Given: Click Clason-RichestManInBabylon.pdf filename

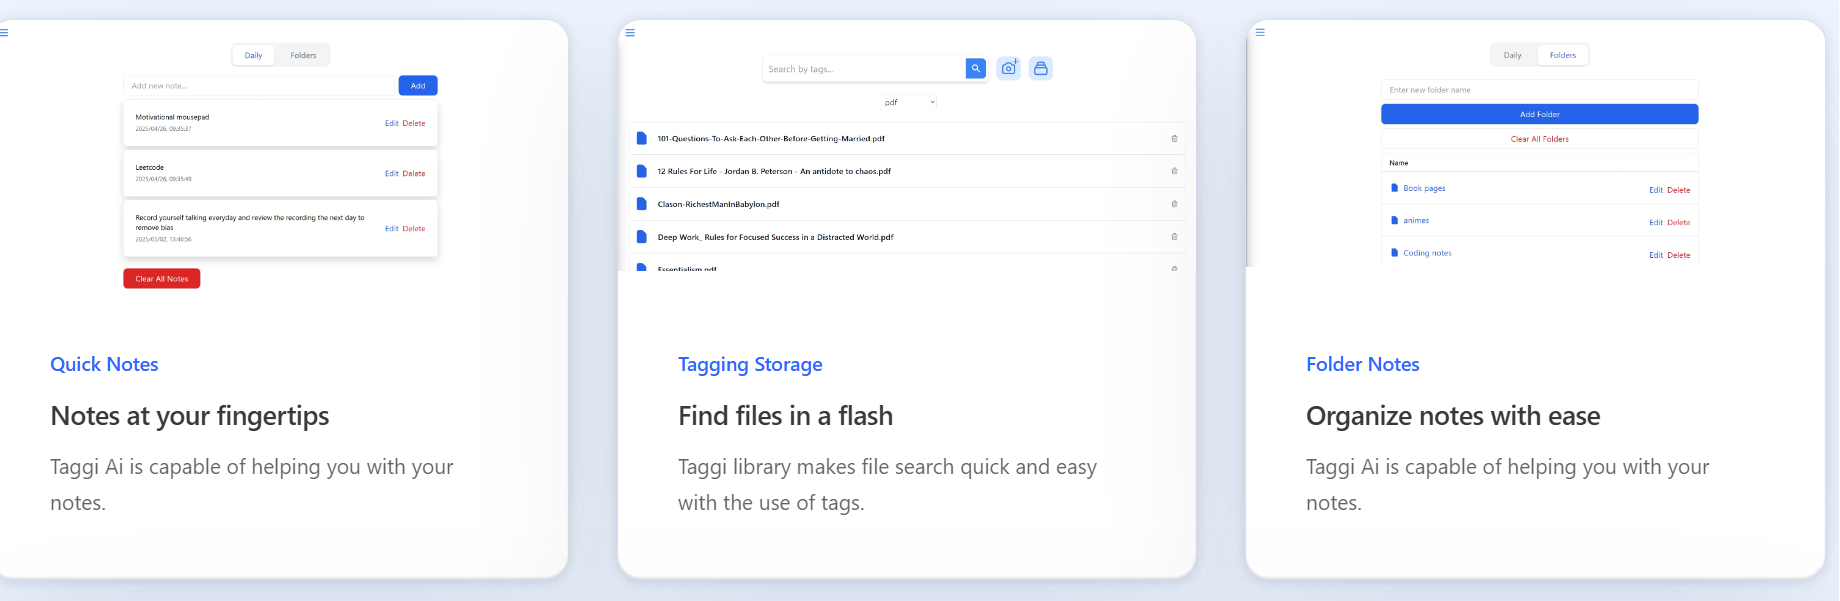Looking at the screenshot, I should tap(718, 204).
